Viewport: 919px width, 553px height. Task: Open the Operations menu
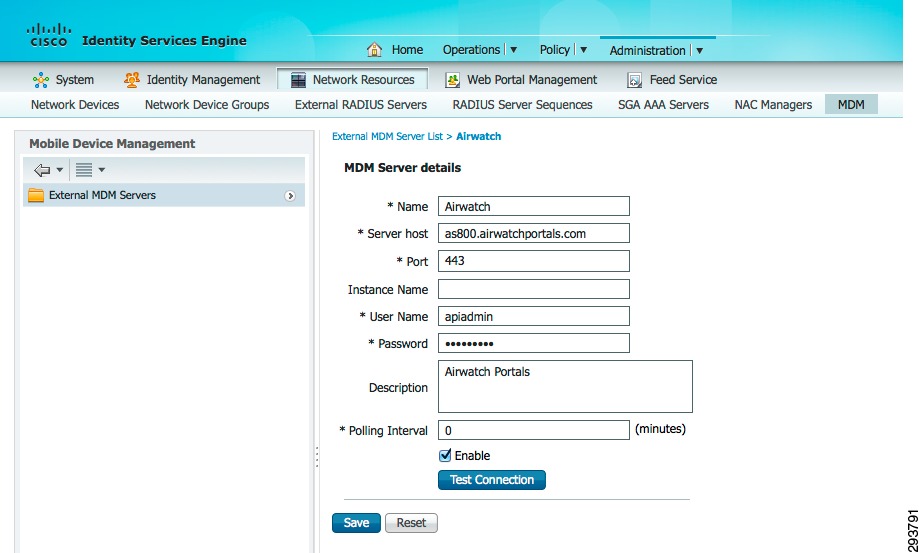coord(471,50)
